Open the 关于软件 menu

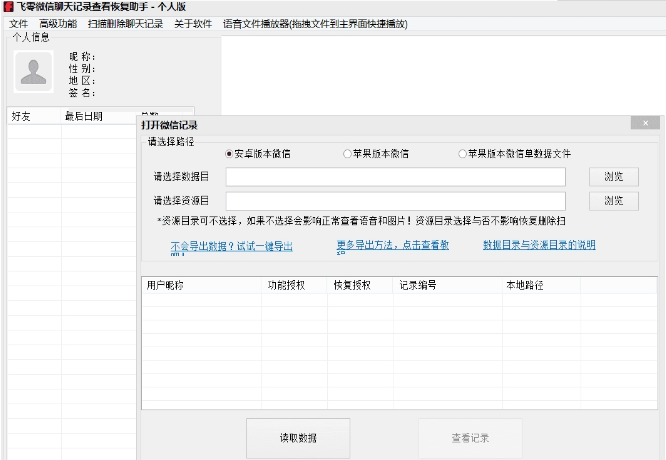click(x=193, y=24)
